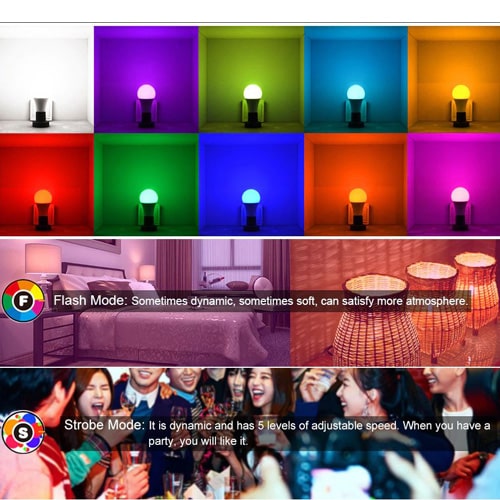Click the party crowd photo
Image resolution: width=500 pixels, height=500 pixels.
[250, 433]
